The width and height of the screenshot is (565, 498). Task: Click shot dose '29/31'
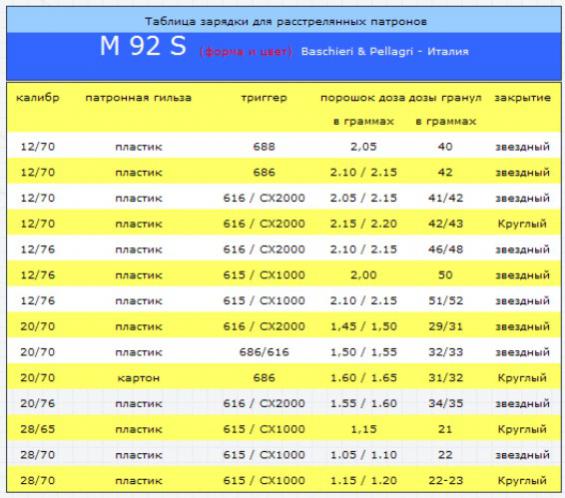(445, 326)
